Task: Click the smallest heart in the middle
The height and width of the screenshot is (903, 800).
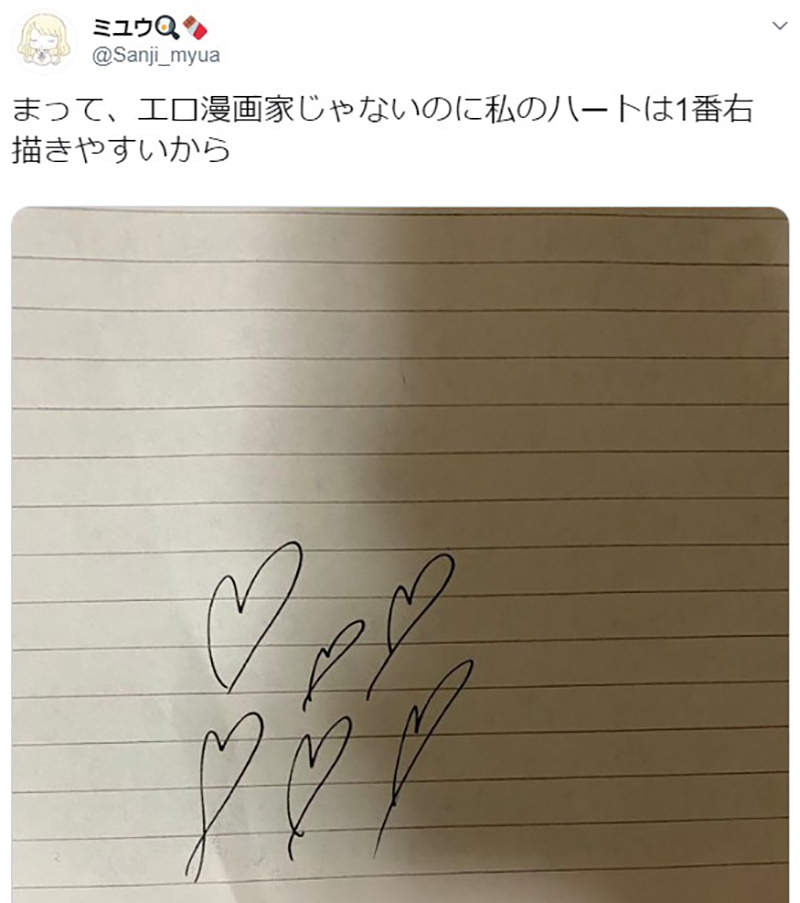Action: [333, 663]
